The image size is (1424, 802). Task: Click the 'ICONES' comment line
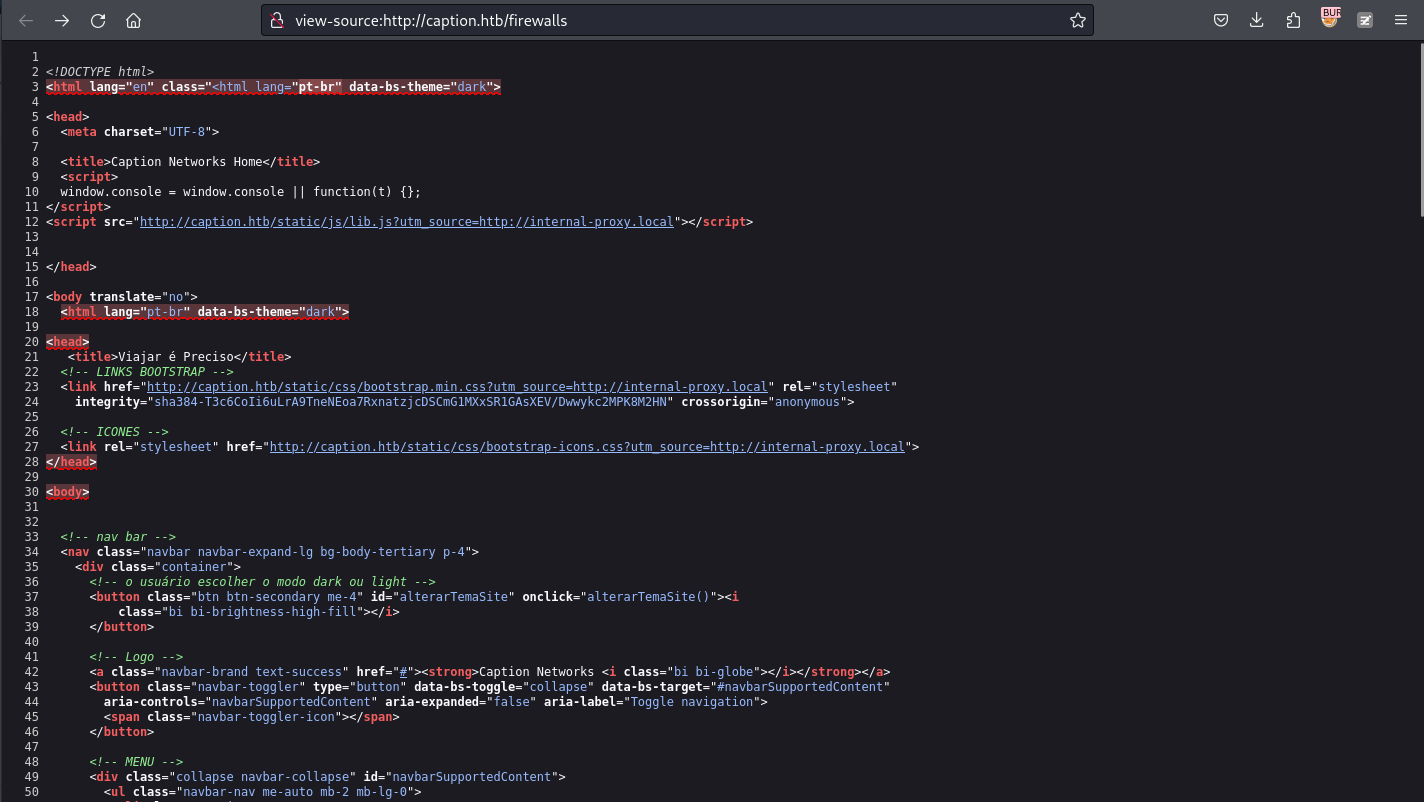tap(114, 432)
